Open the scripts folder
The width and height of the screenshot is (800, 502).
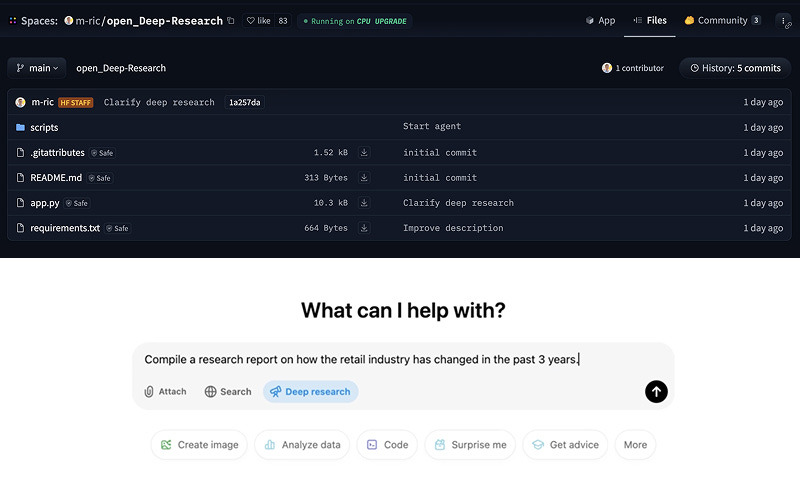pos(44,128)
